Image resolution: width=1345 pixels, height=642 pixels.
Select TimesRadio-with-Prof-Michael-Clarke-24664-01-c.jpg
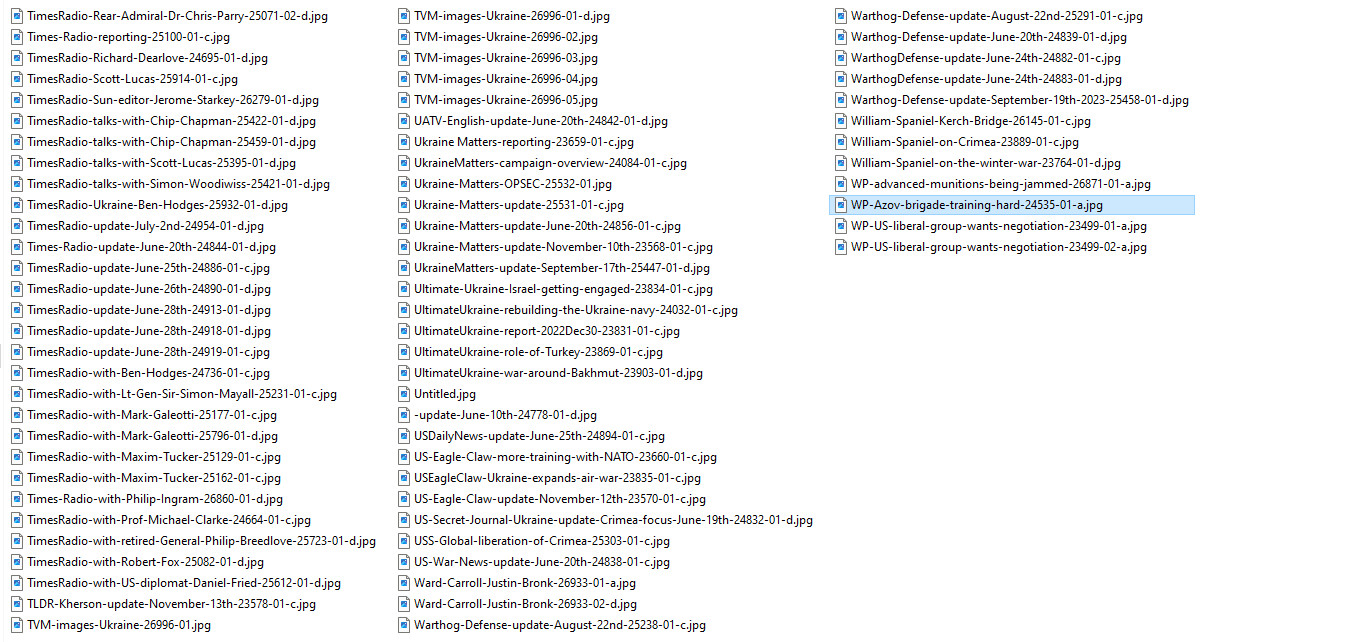[169, 520]
